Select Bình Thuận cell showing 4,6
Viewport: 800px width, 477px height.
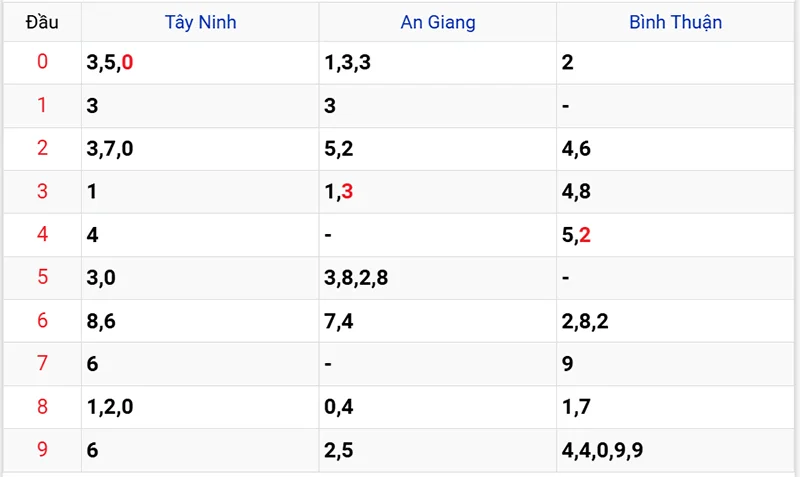(x=576, y=149)
